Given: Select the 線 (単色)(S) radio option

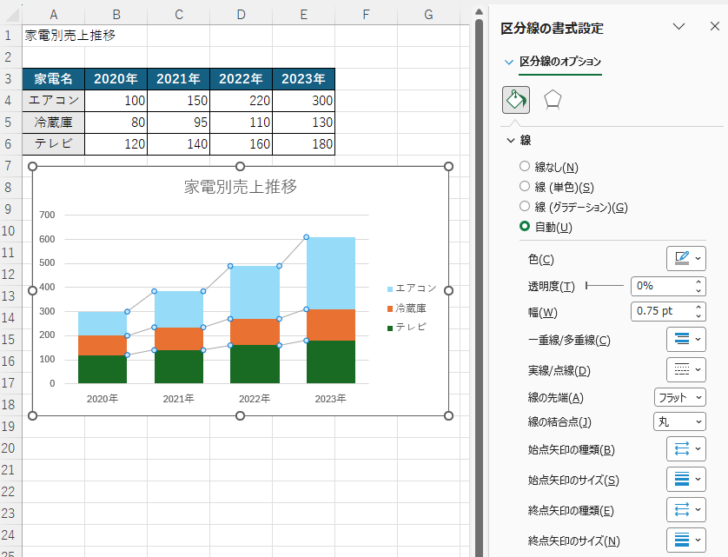Looking at the screenshot, I should pos(525,186).
